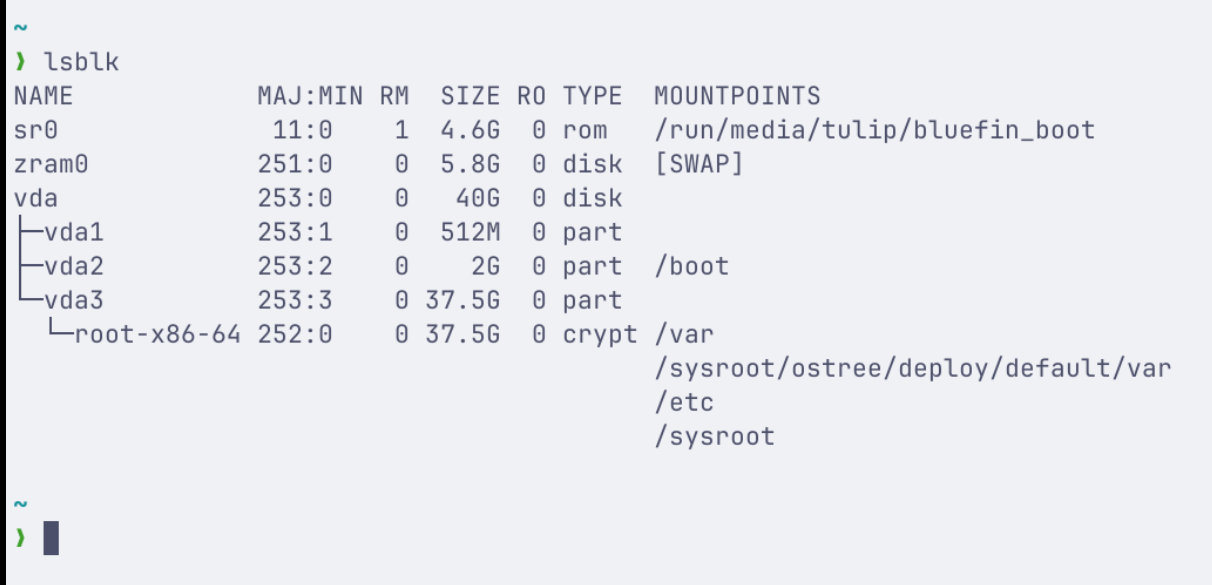The image size is (1212, 585).
Task: Click the /etc mountpoint text
Action: tap(684, 402)
